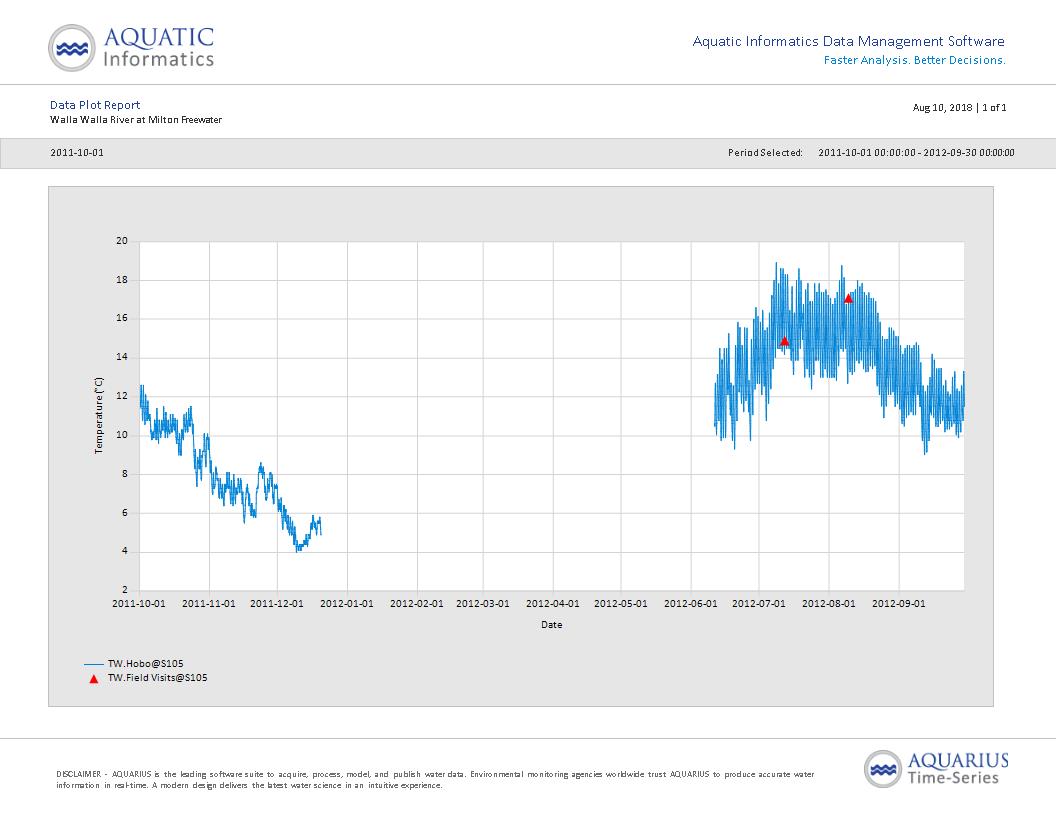
Task: Click the 2012-04-01 x-axis label
Action: (553, 604)
